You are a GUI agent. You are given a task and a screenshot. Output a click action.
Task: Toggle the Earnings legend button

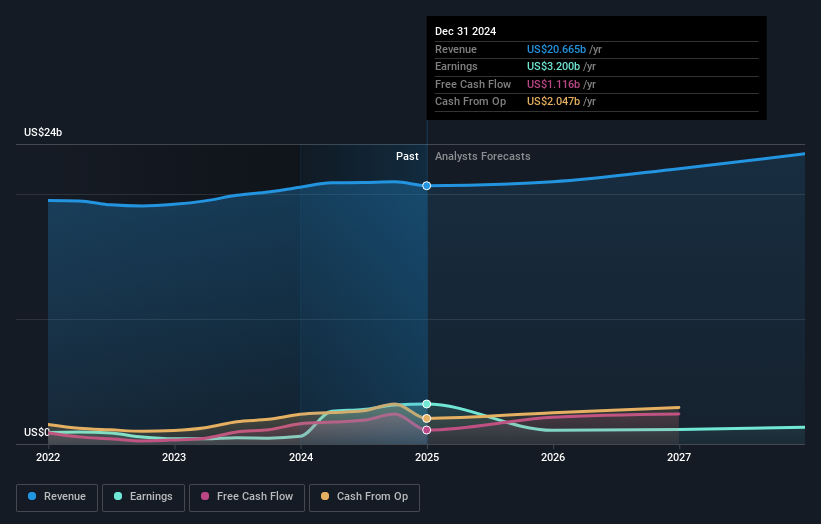tap(143, 497)
